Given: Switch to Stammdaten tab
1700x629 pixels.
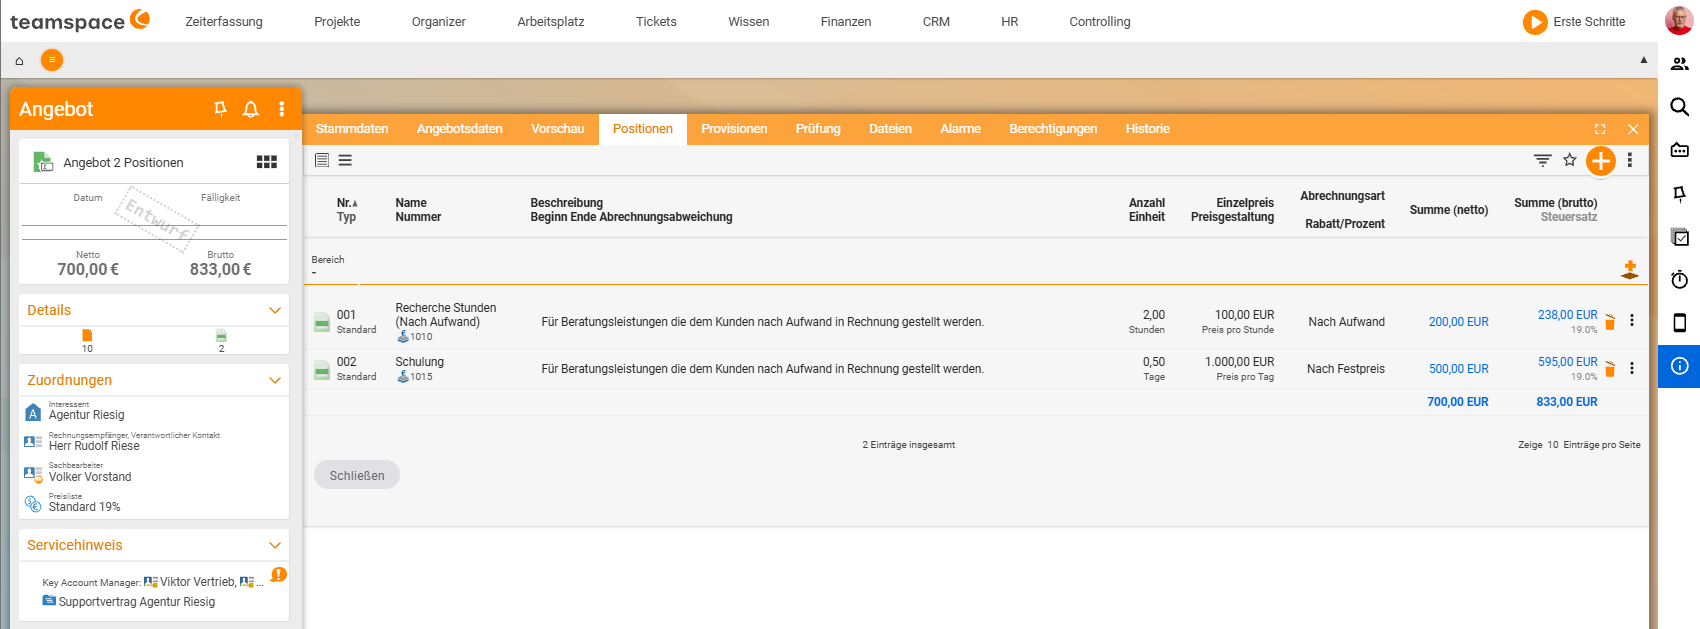Looking at the screenshot, I should tap(352, 129).
